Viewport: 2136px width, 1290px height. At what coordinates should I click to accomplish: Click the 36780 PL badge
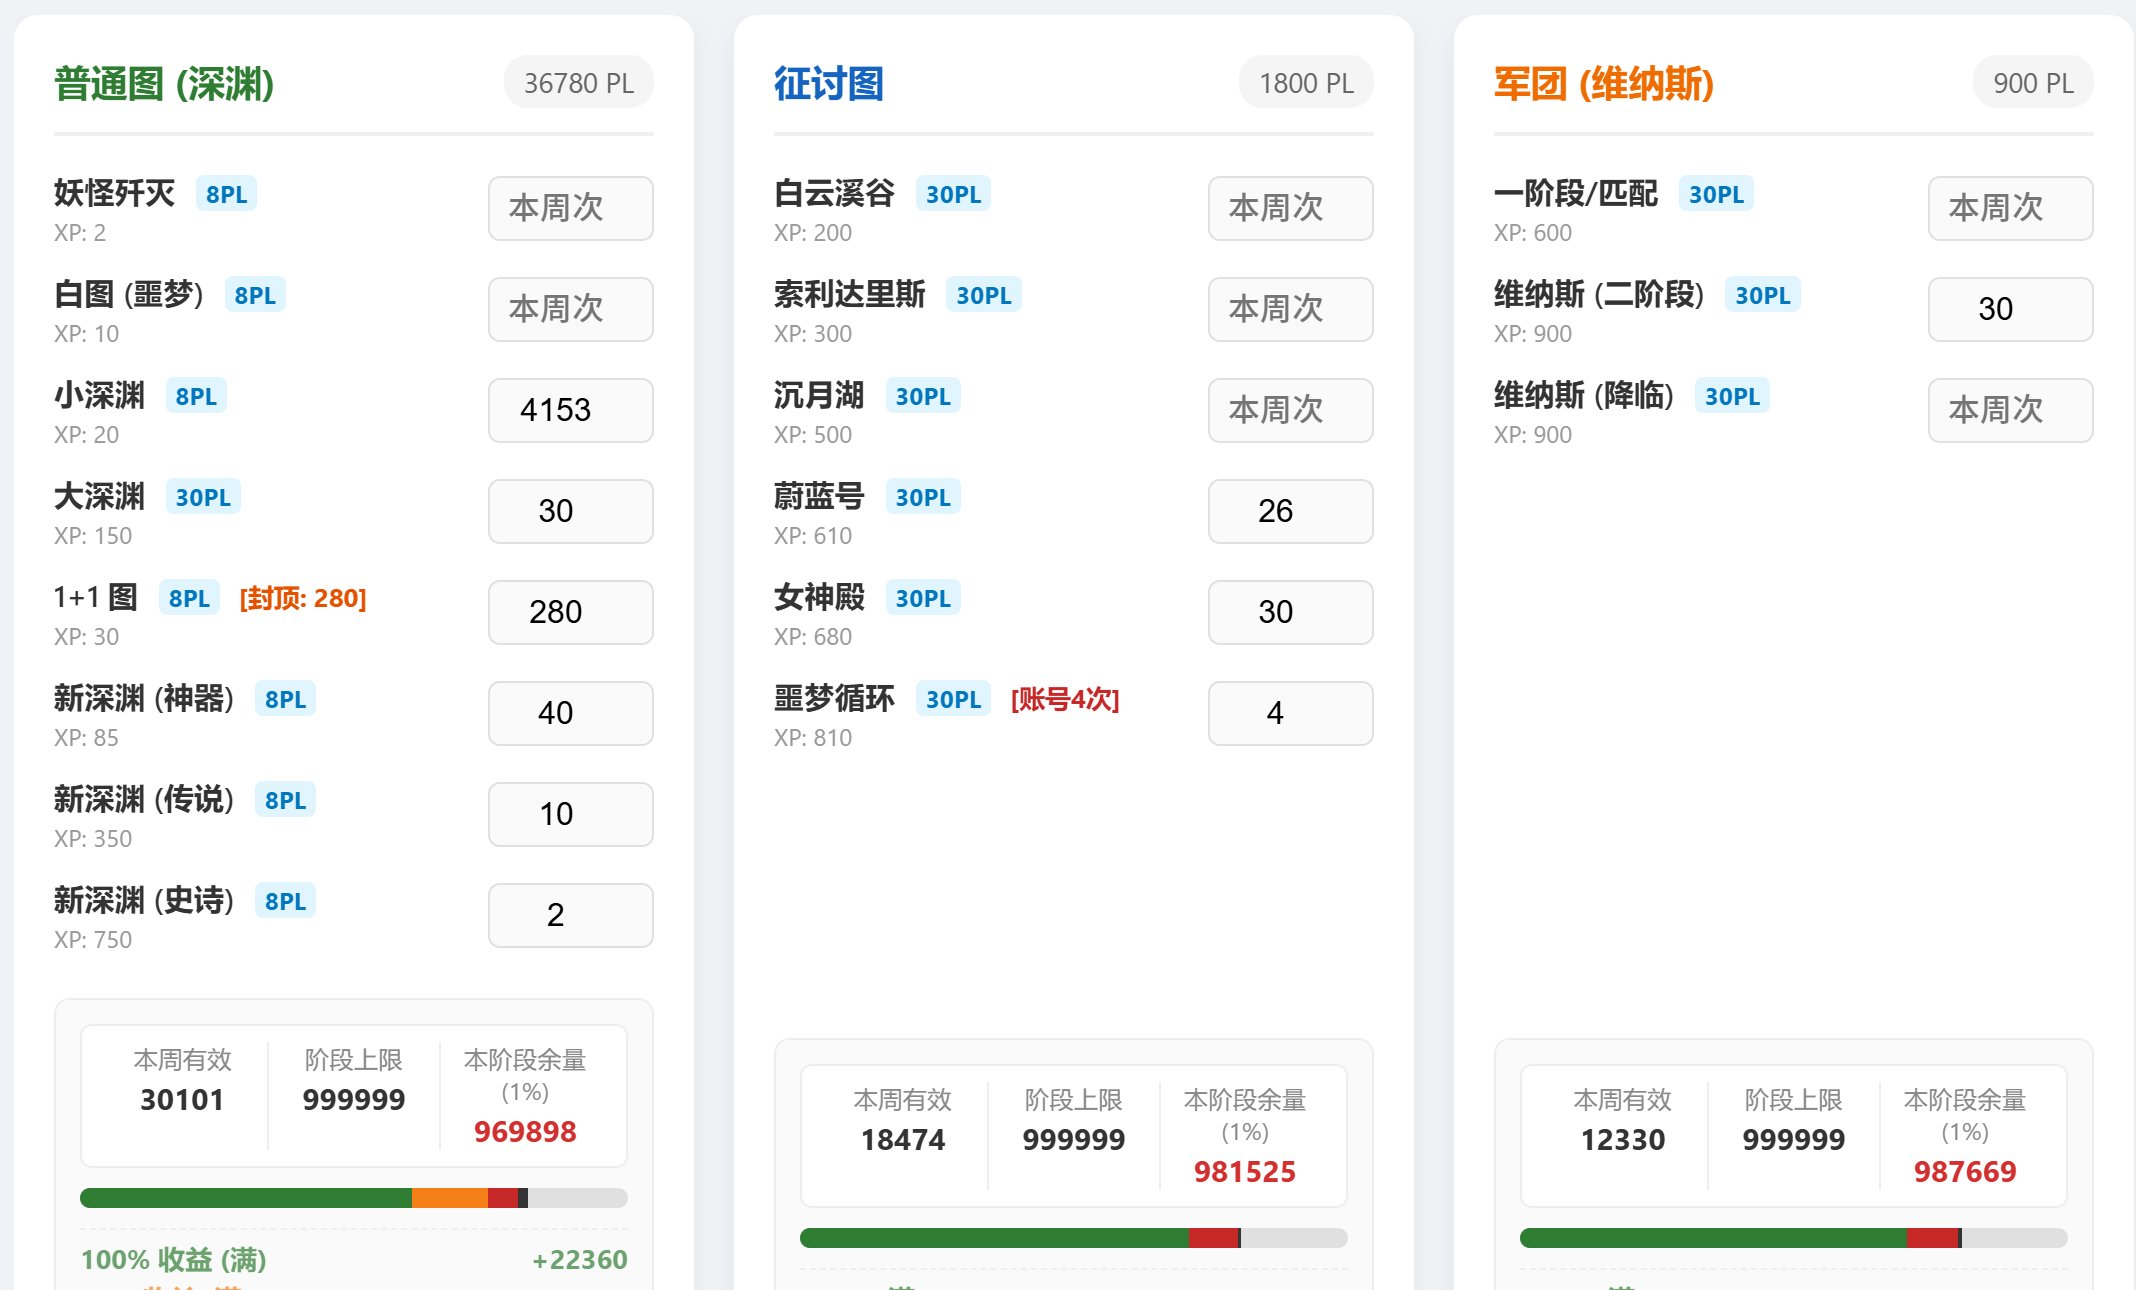[577, 82]
